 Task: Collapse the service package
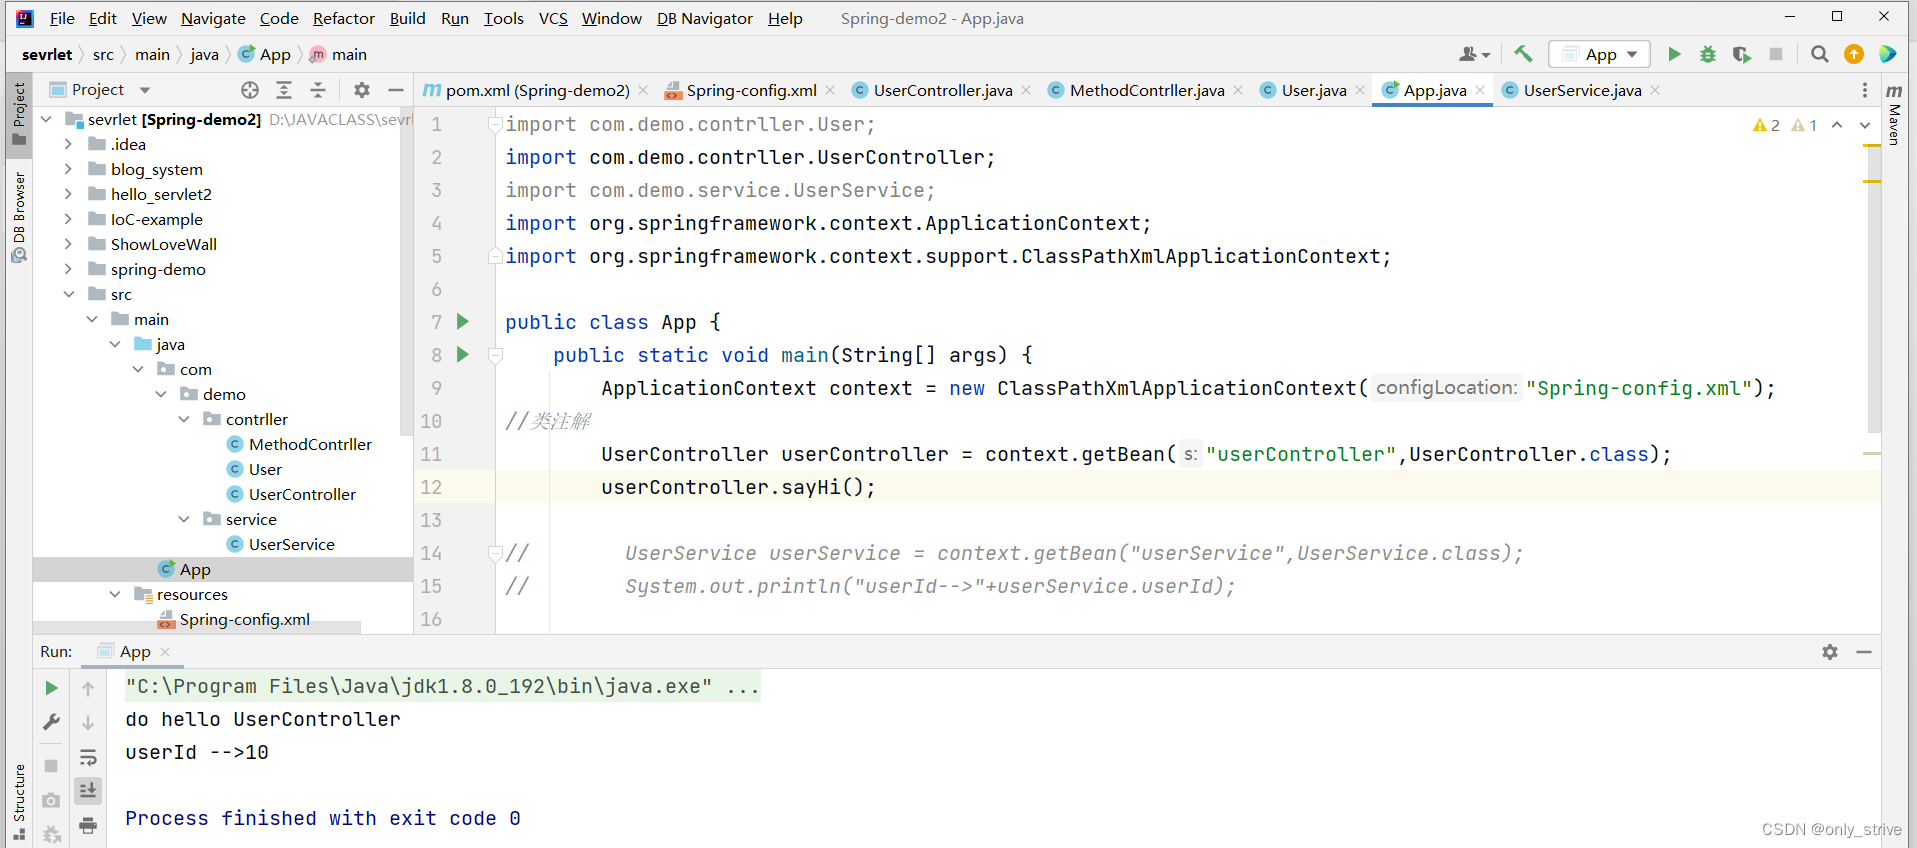pos(183,519)
